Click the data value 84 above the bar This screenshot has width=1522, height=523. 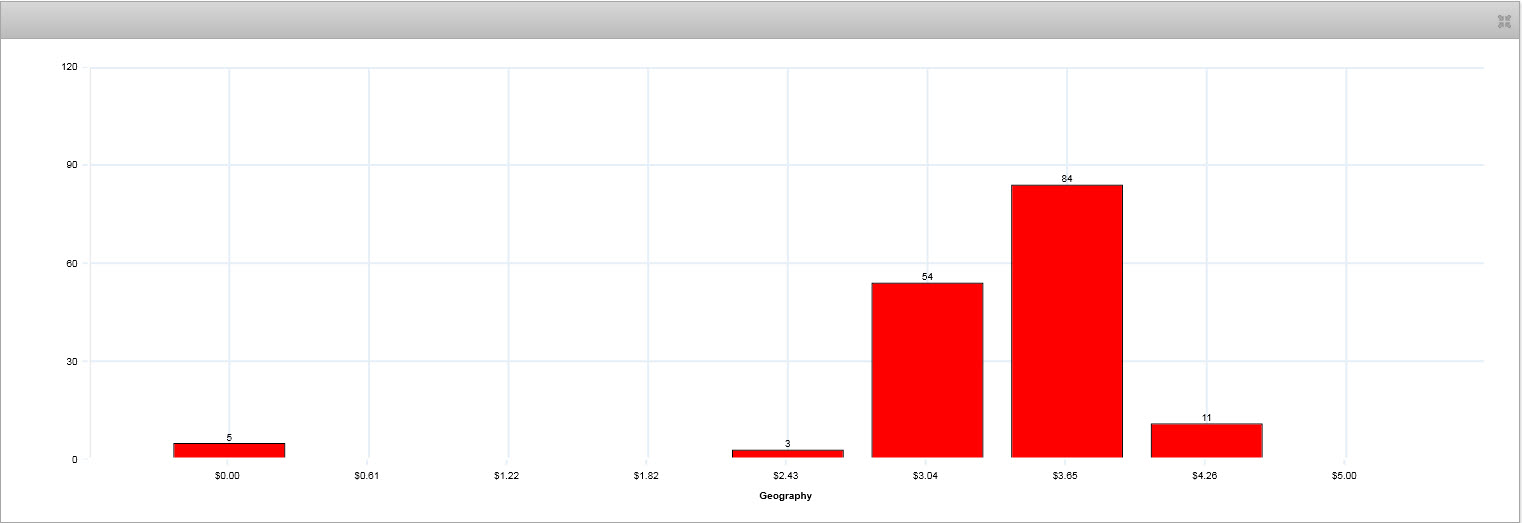(x=1066, y=178)
